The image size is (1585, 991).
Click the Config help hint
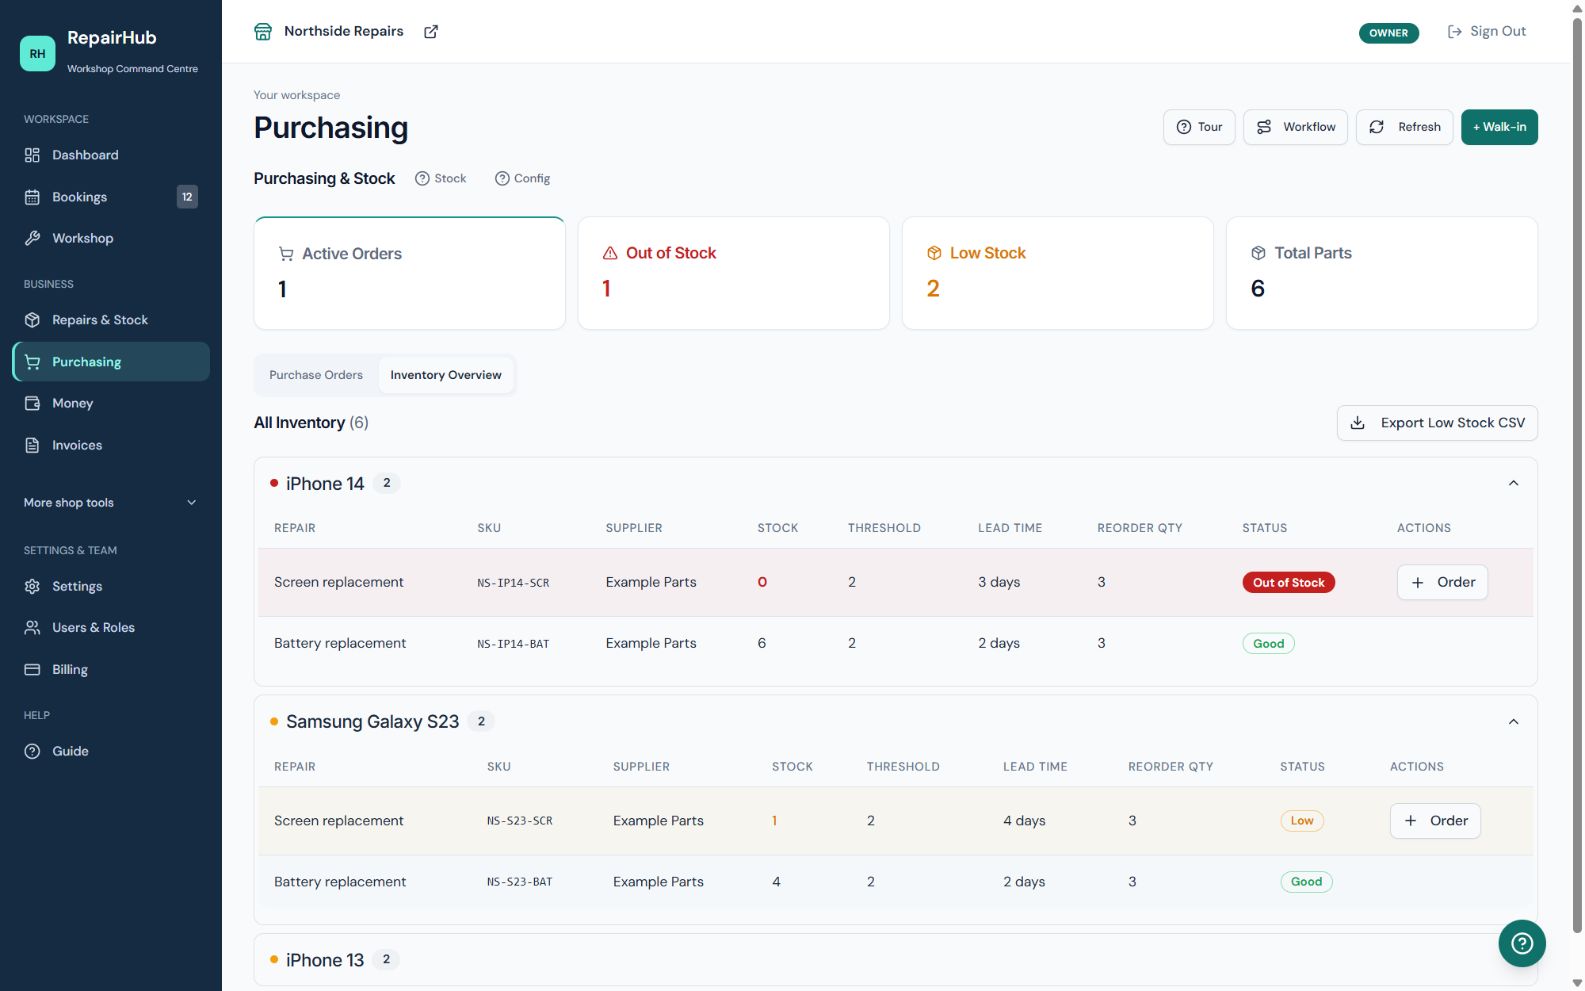(522, 179)
